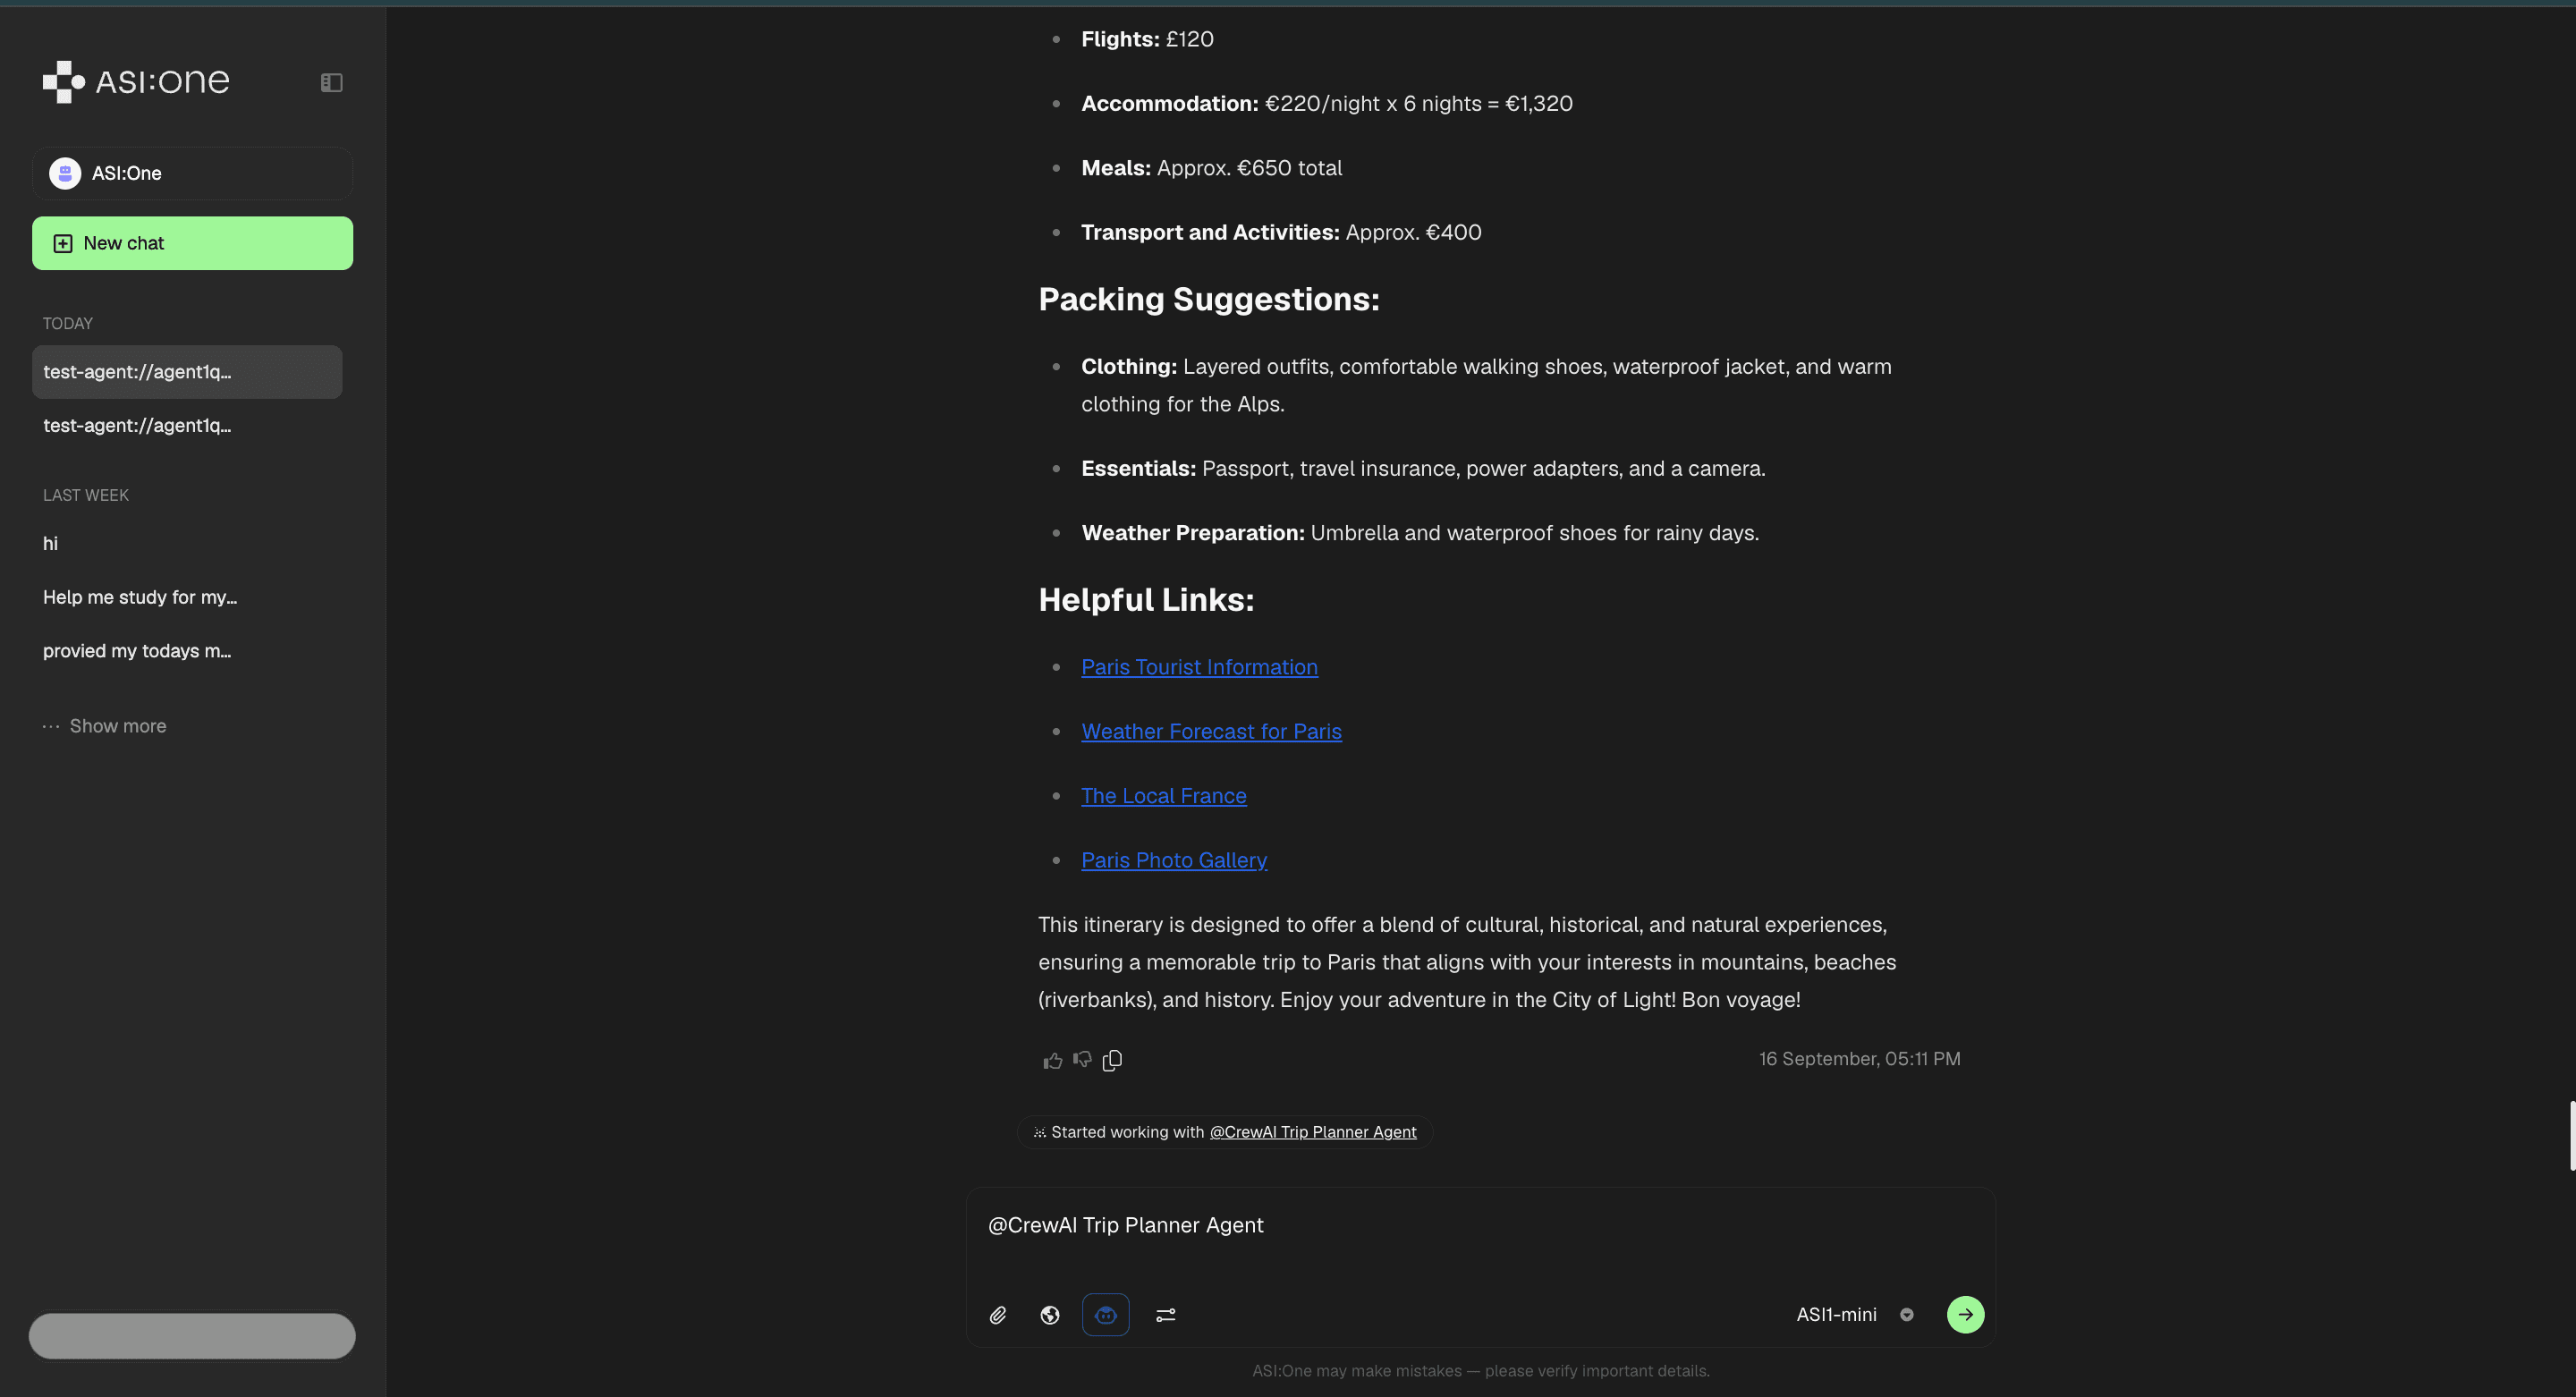Send message with green arrow button
The height and width of the screenshot is (1397, 2576).
point(1964,1315)
